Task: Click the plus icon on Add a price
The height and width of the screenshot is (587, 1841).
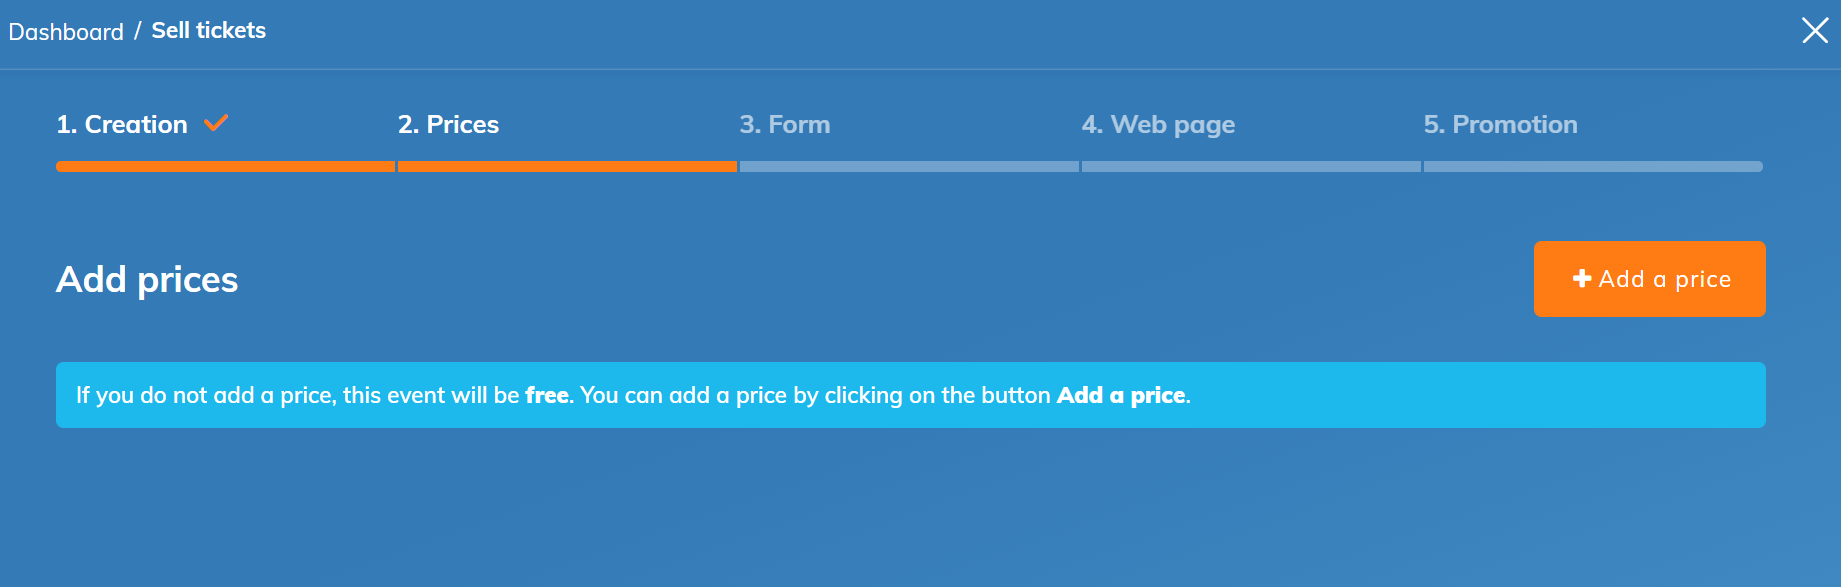Action: coord(1581,279)
